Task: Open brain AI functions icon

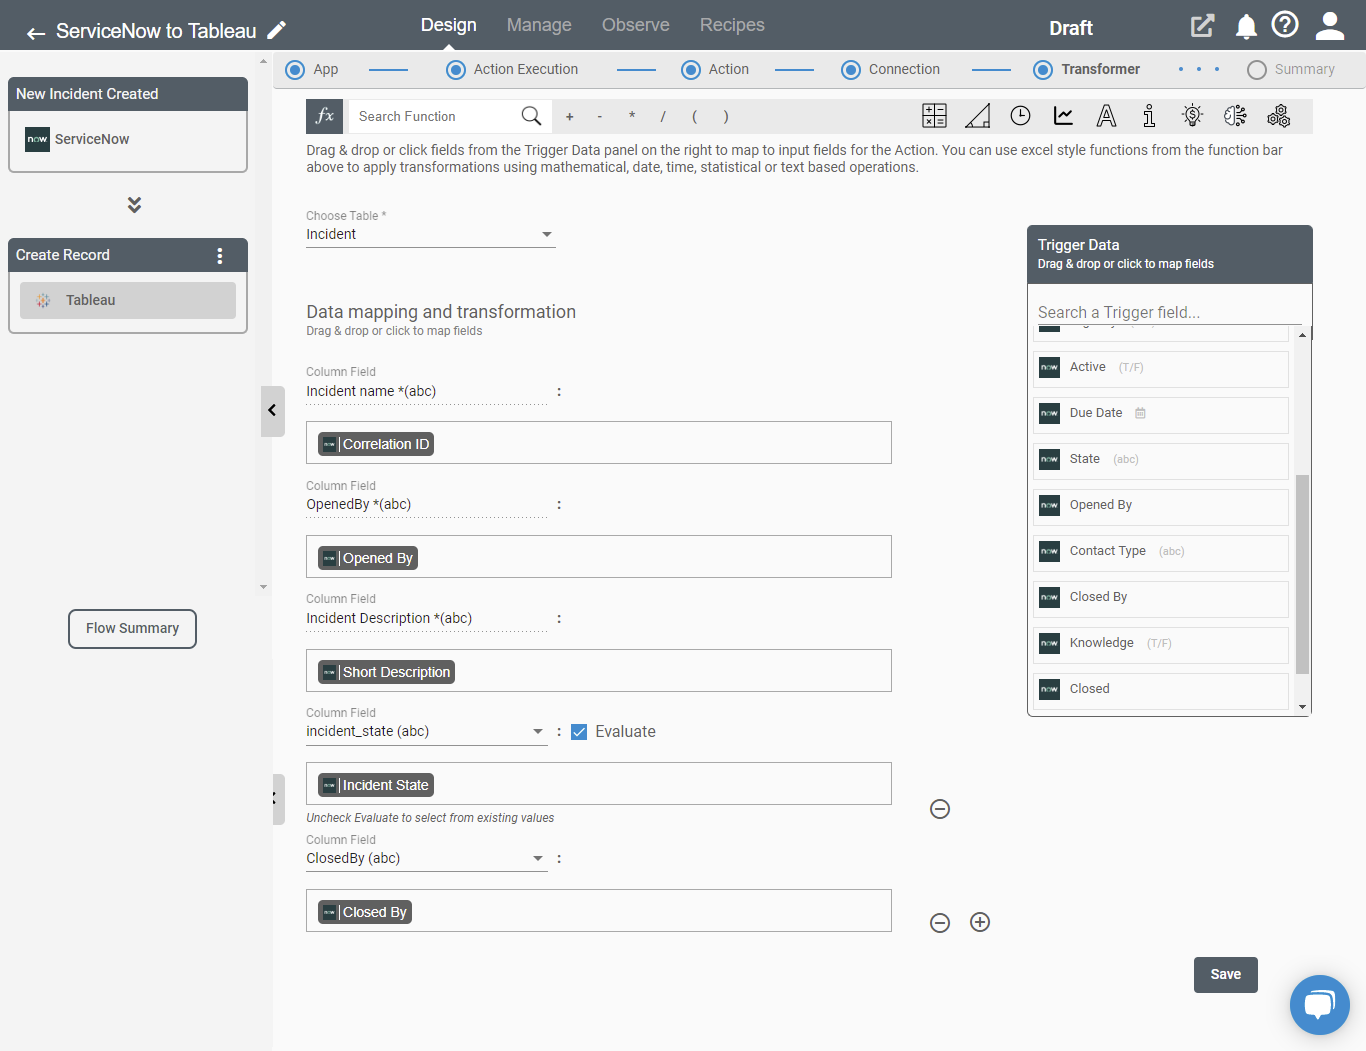Action: (x=1235, y=116)
